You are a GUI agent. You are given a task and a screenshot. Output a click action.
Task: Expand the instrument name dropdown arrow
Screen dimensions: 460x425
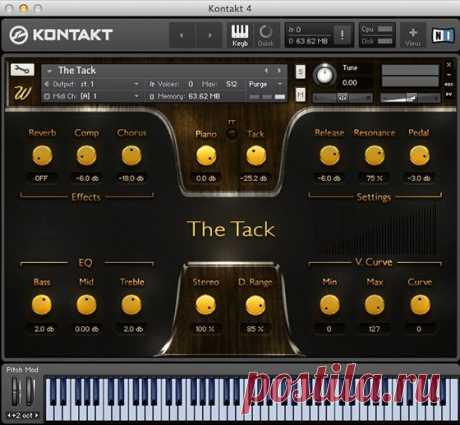(49, 71)
